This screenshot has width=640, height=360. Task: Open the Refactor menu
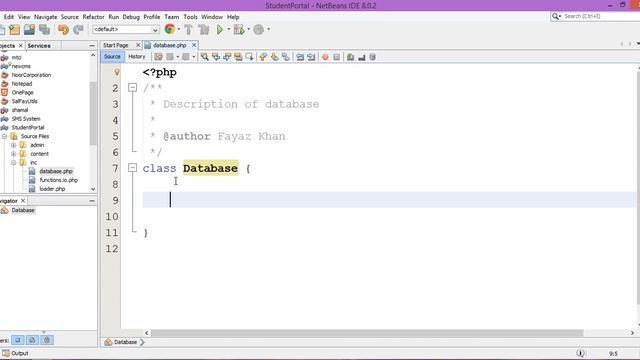93,17
